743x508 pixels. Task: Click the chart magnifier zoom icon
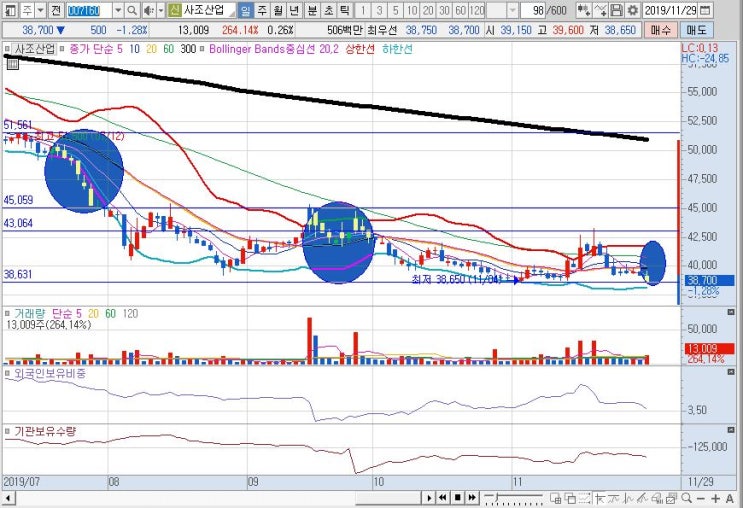(x=686, y=498)
